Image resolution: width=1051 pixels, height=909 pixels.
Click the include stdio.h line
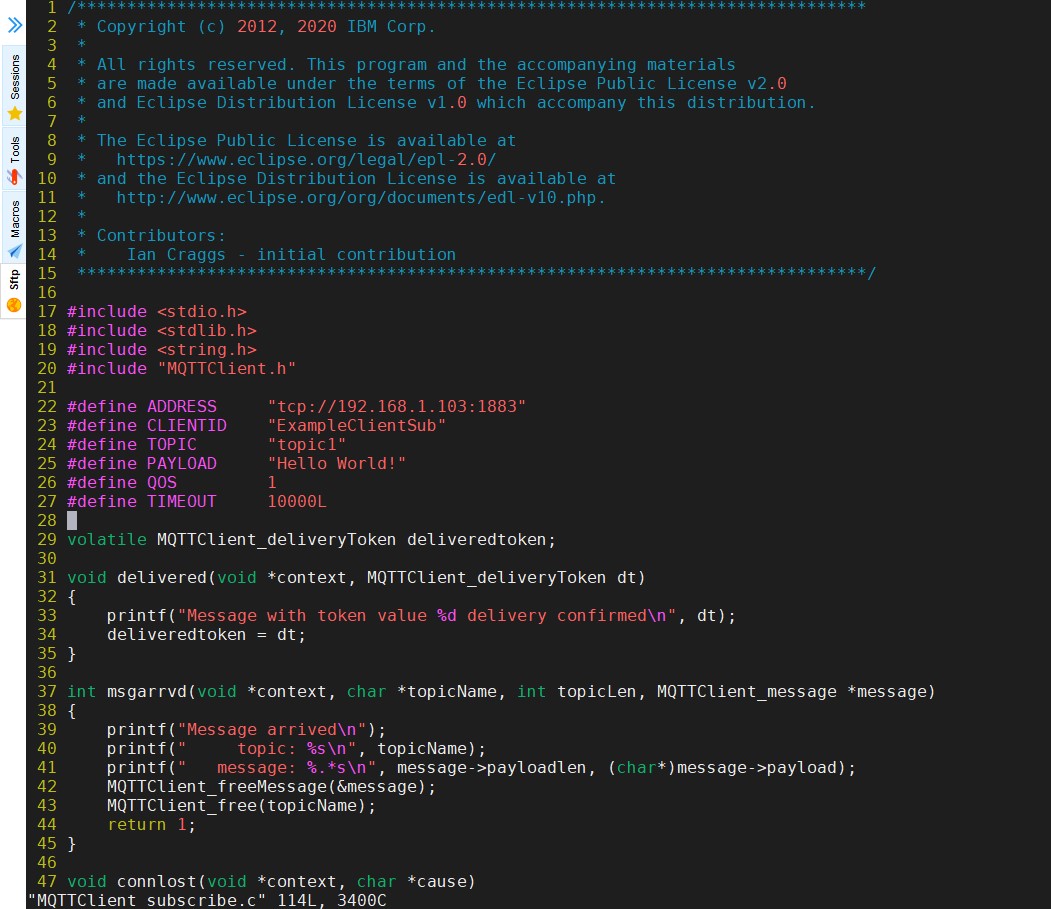[155, 311]
